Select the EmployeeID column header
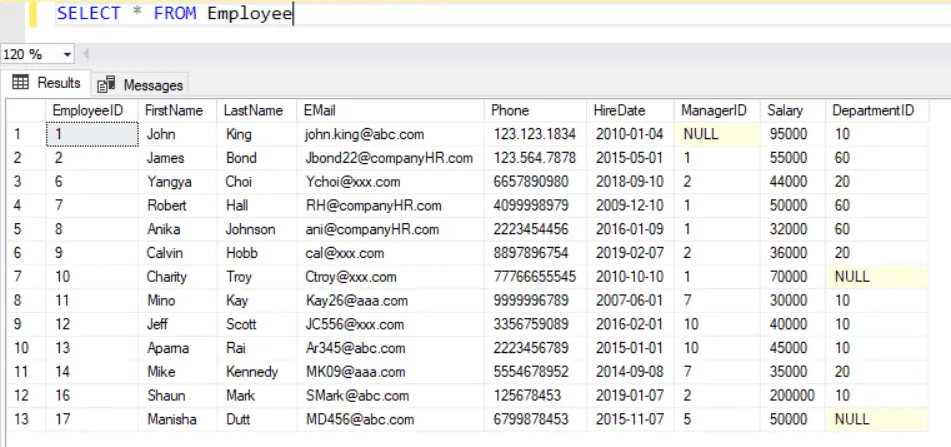The height and width of the screenshot is (447, 951). coord(88,110)
